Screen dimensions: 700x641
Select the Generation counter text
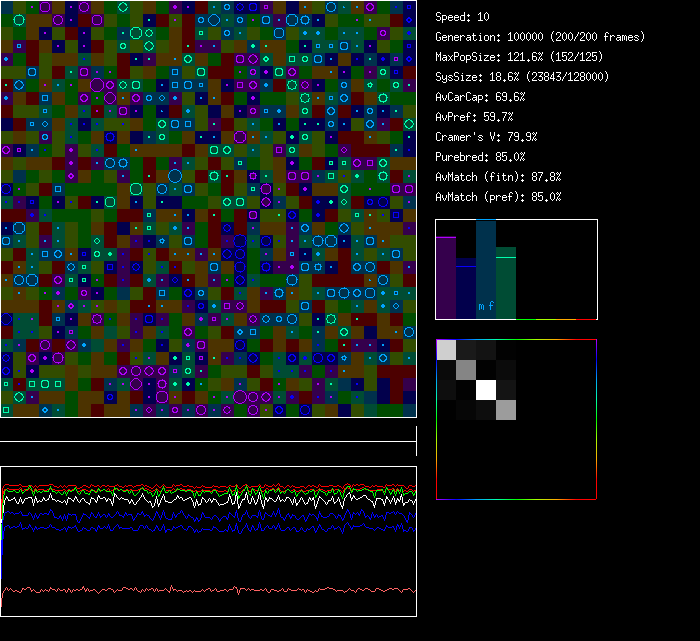540,37
